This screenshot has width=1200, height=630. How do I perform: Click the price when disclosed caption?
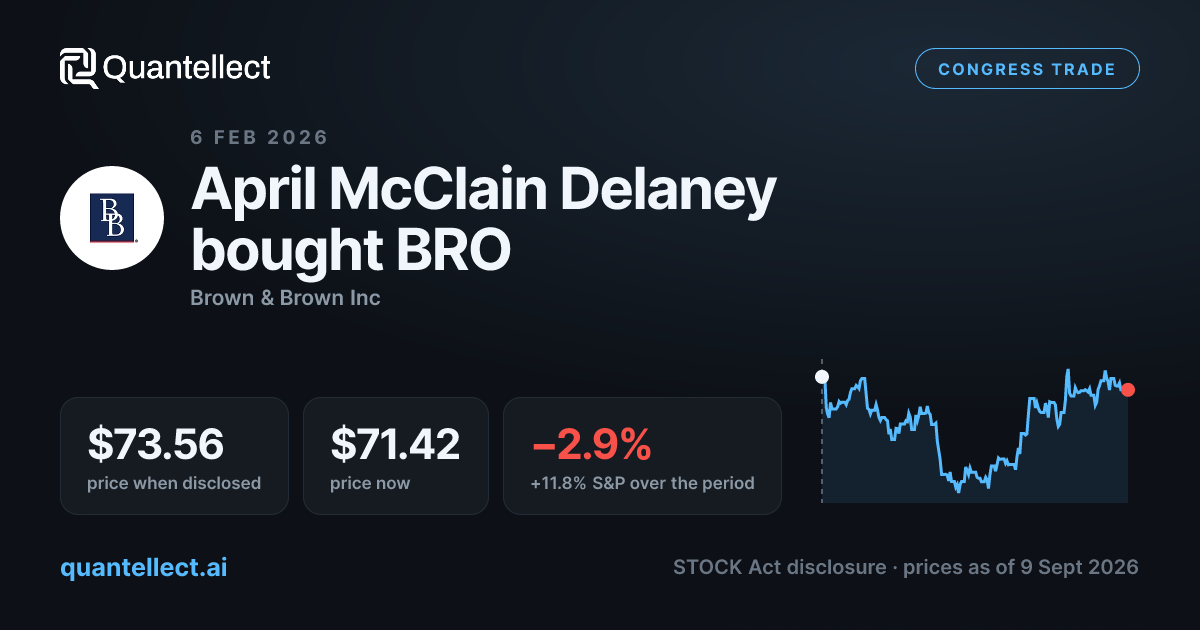(174, 483)
